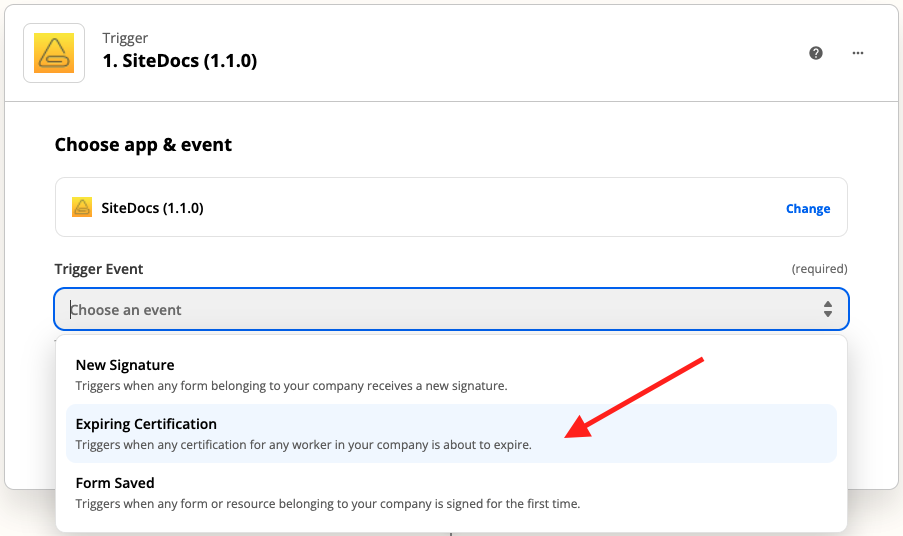Click the Change link for SiteDocs app
Image resolution: width=903 pixels, height=536 pixels.
point(807,208)
